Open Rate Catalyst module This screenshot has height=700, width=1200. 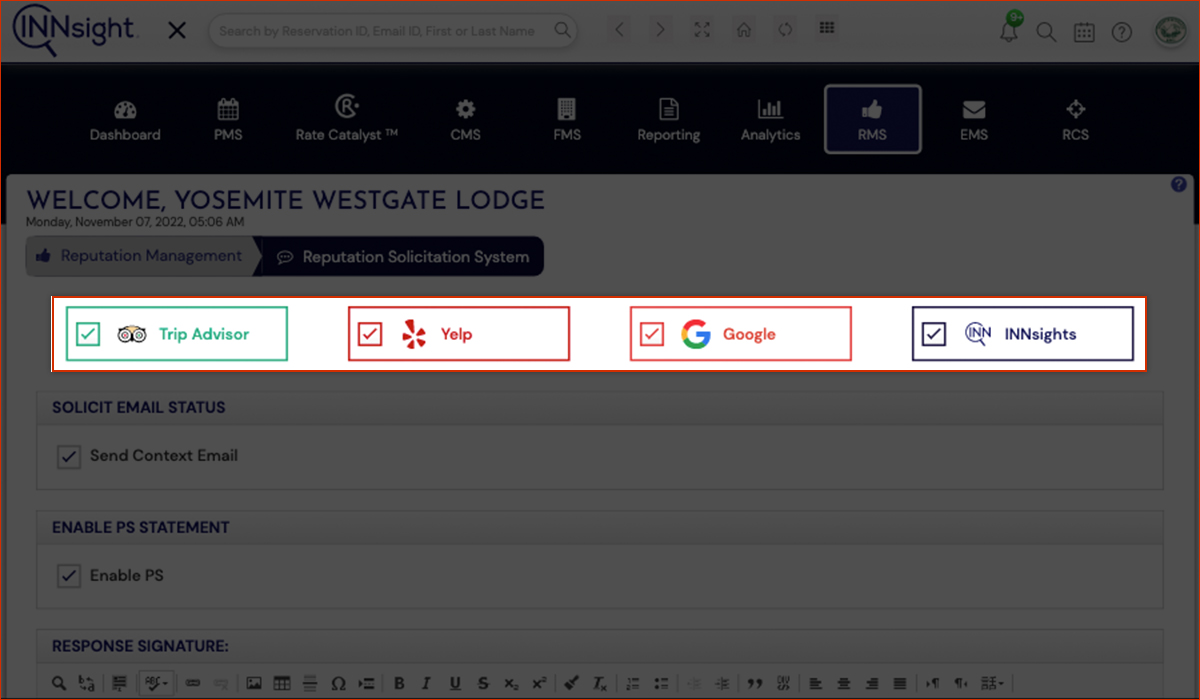pos(347,120)
